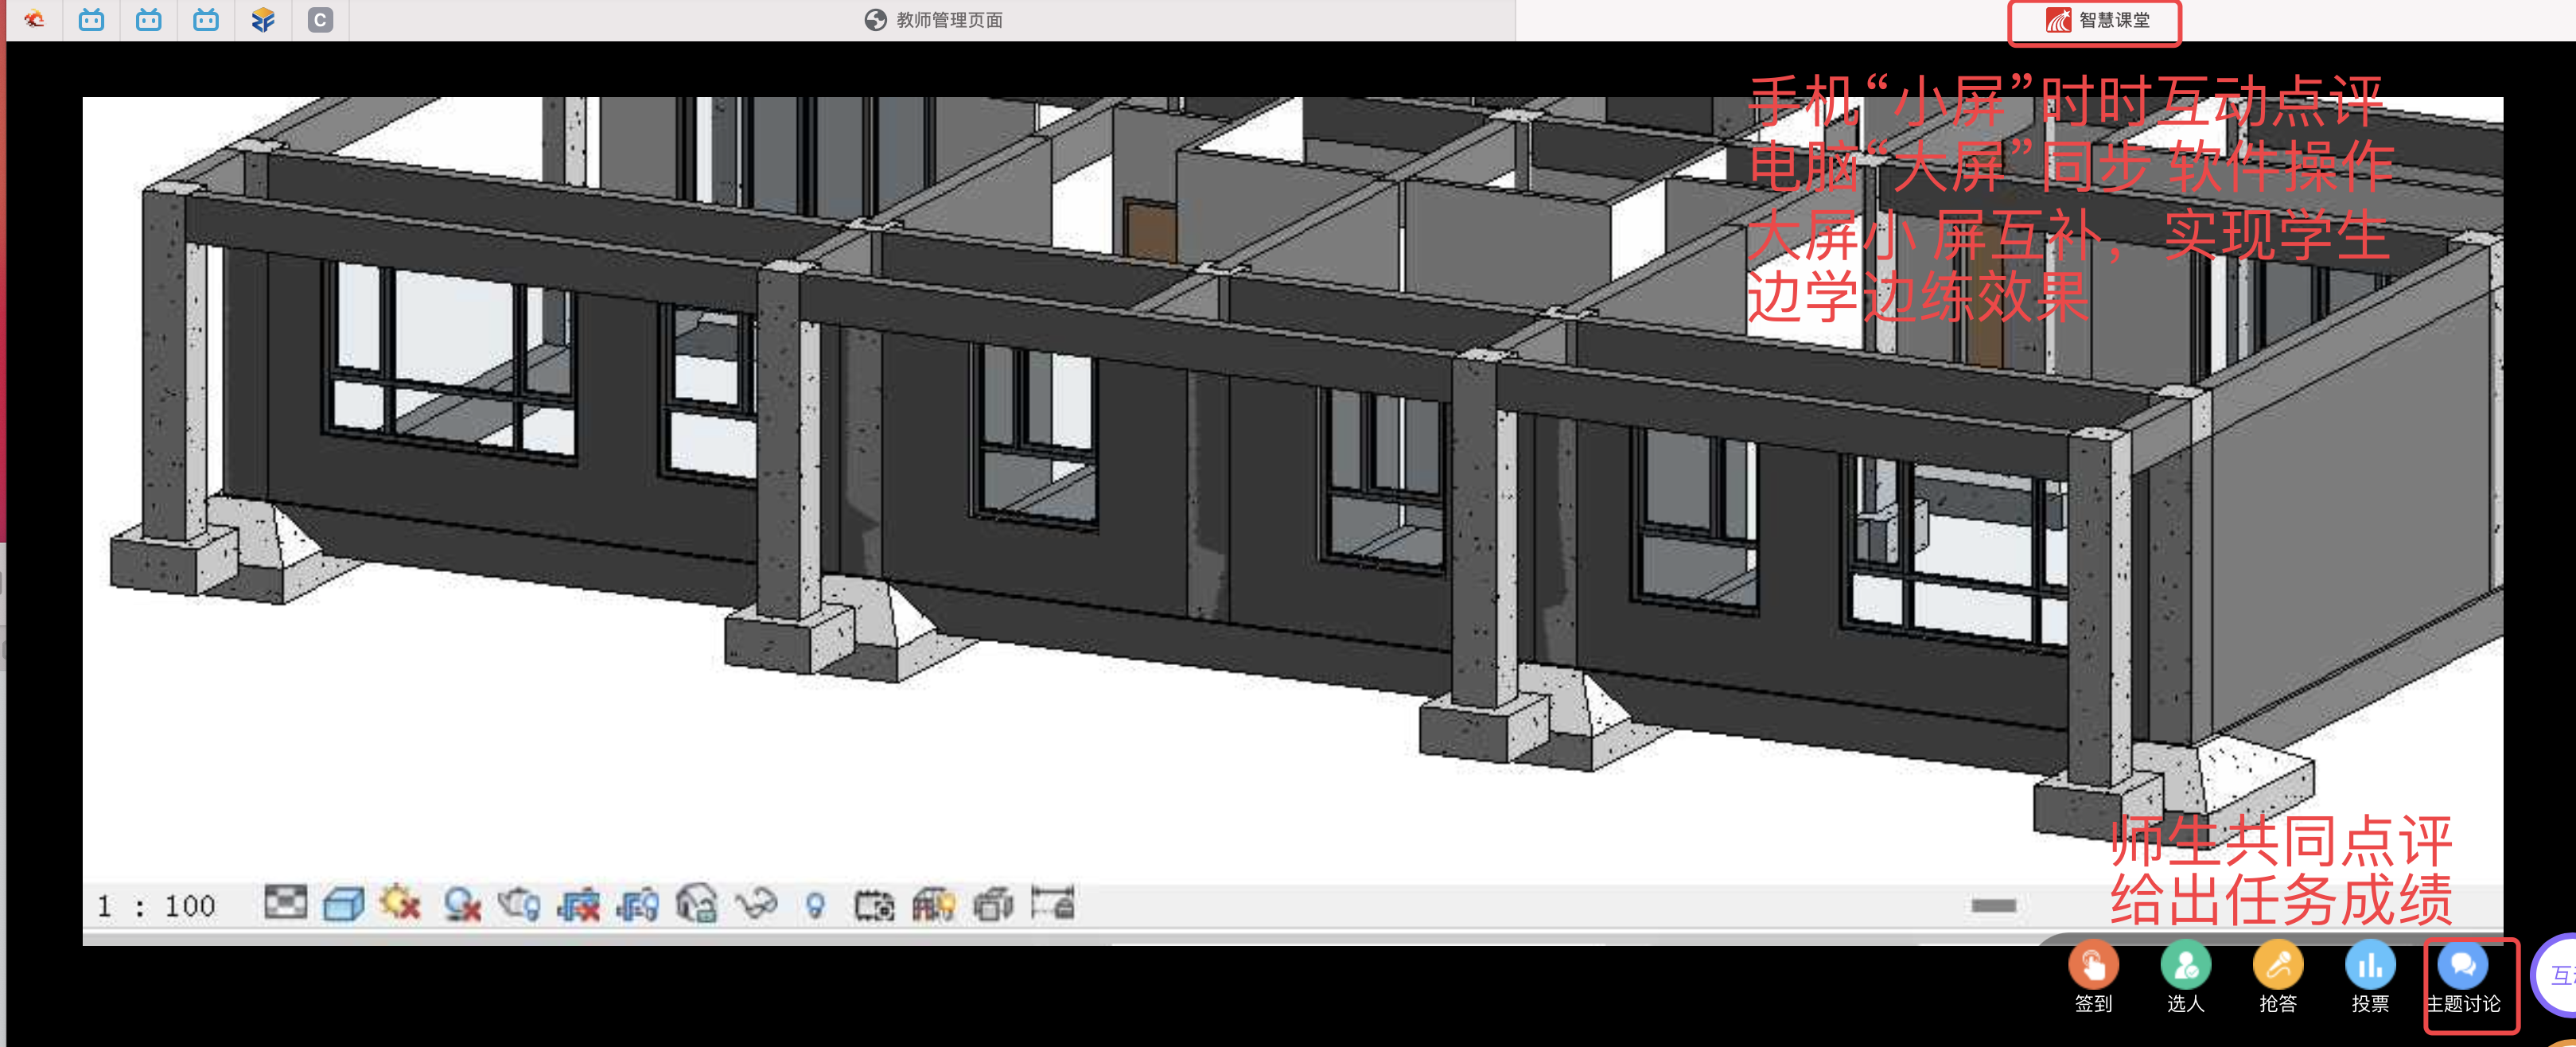Toggle Reveal Hidden Elements lightbulb

pyautogui.click(x=815, y=906)
